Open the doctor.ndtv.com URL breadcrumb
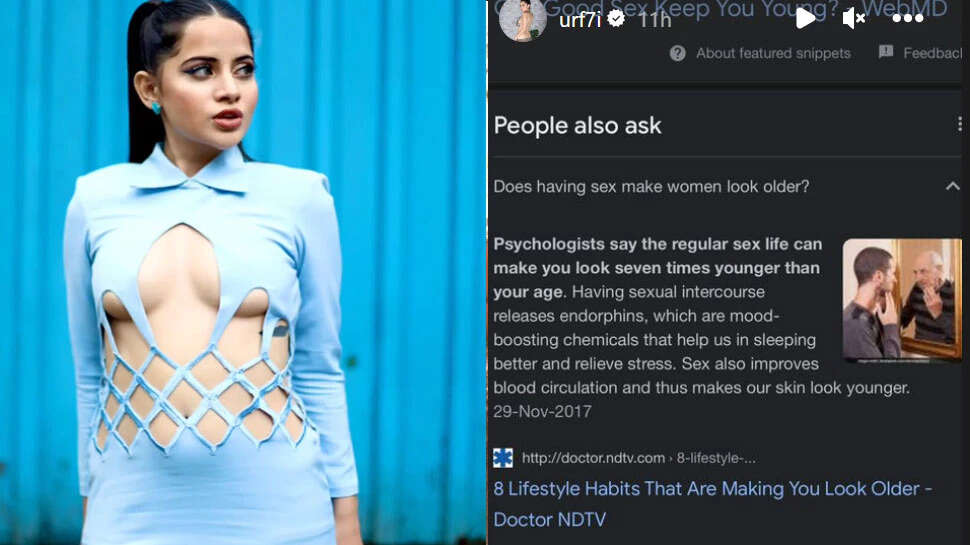This screenshot has height=545, width=970. tap(638, 458)
